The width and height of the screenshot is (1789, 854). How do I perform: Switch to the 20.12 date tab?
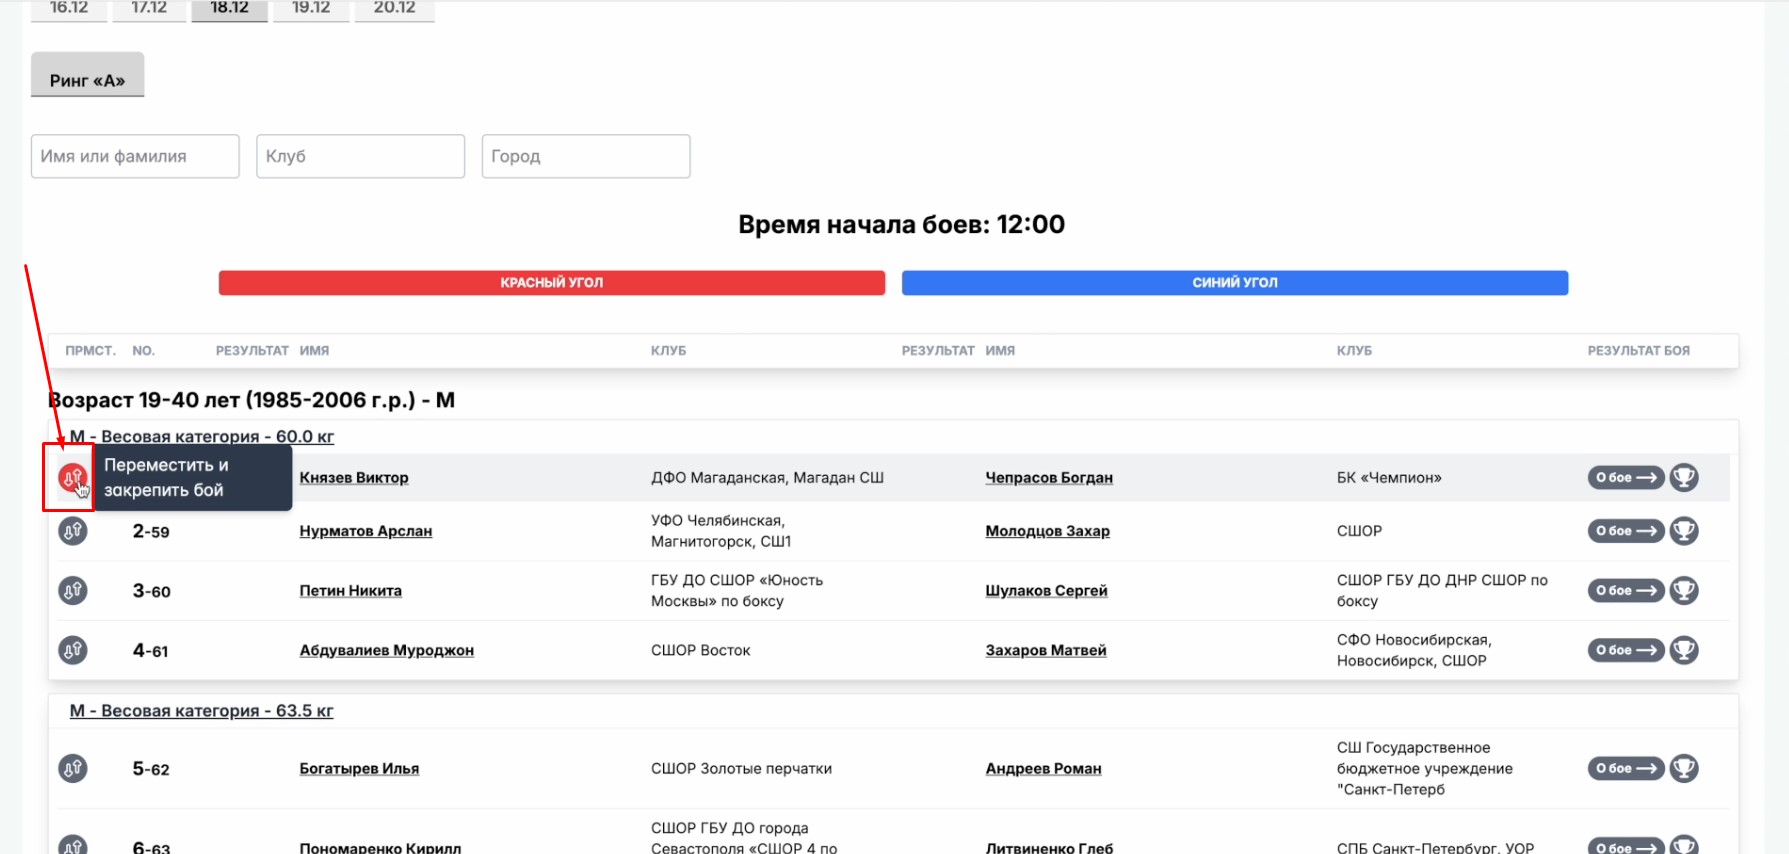pos(394,9)
